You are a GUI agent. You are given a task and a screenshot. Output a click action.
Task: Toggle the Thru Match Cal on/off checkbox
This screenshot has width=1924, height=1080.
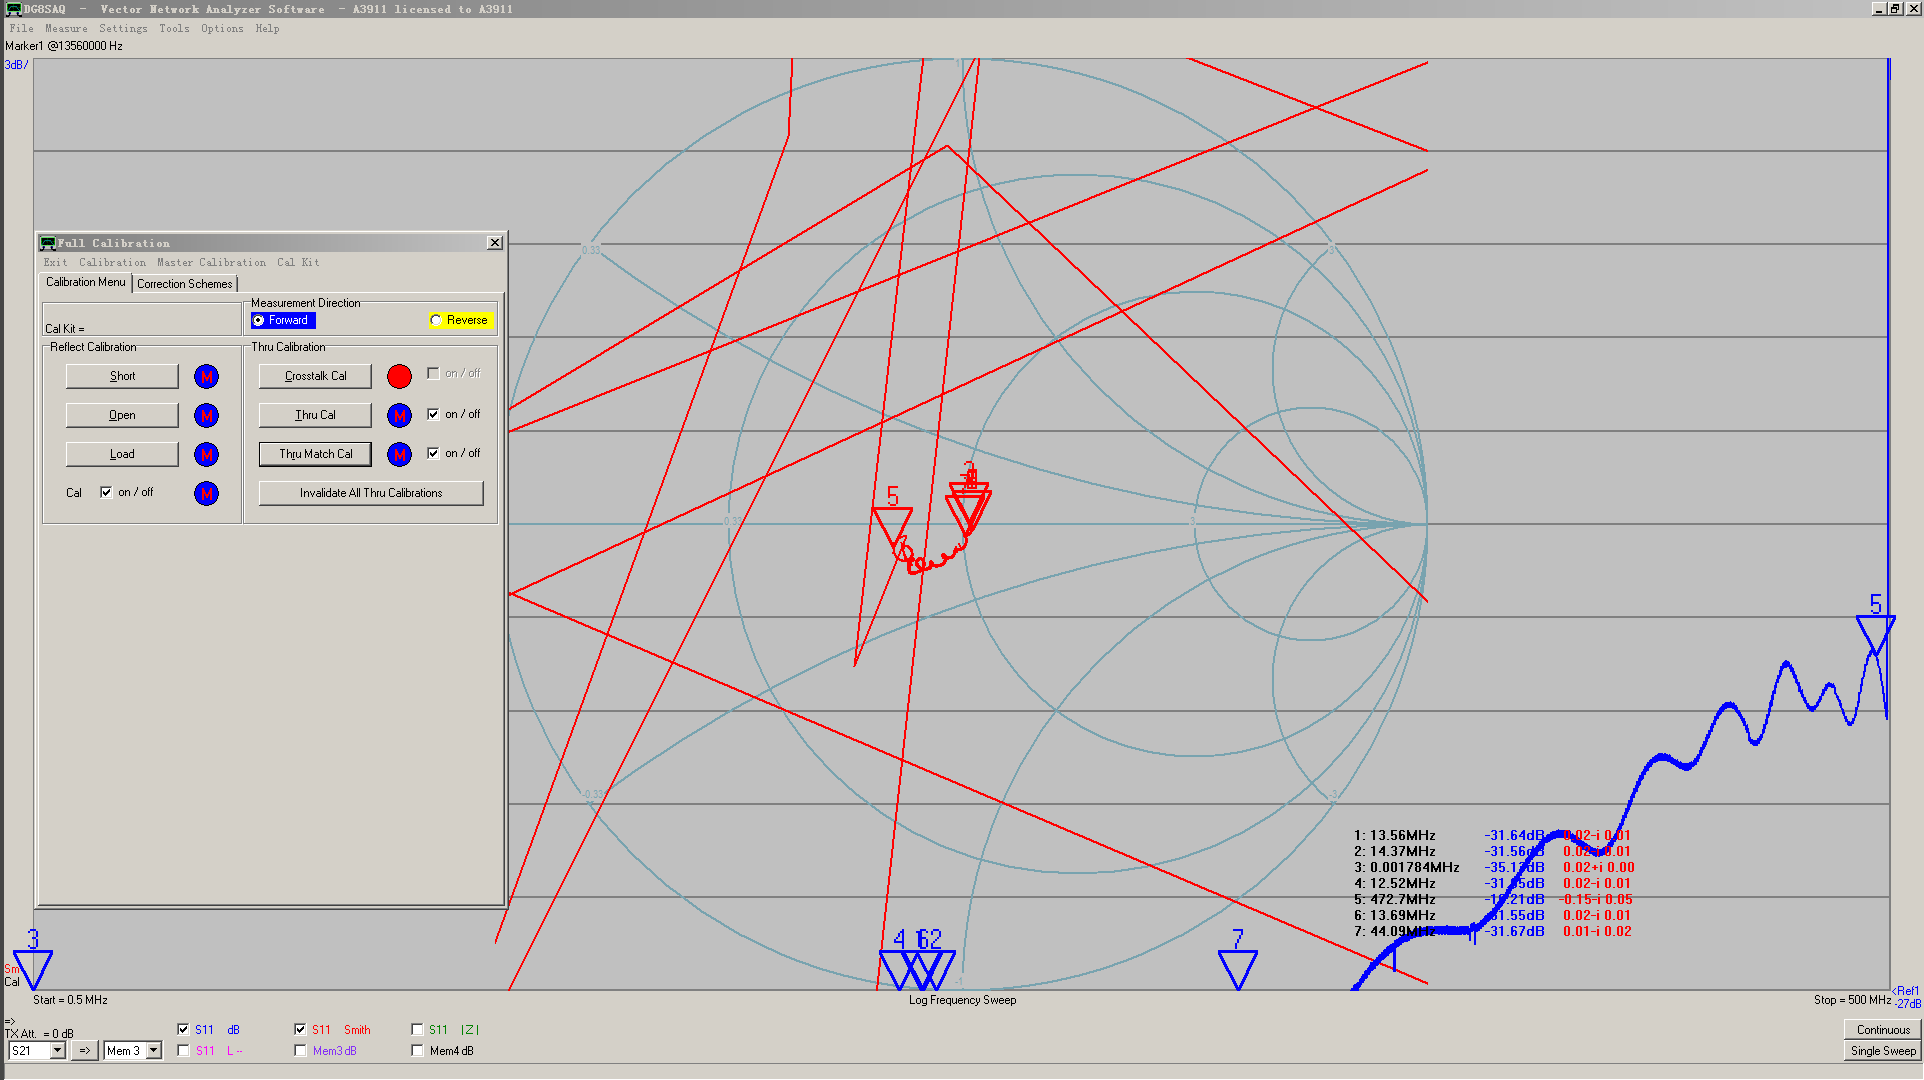[433, 453]
